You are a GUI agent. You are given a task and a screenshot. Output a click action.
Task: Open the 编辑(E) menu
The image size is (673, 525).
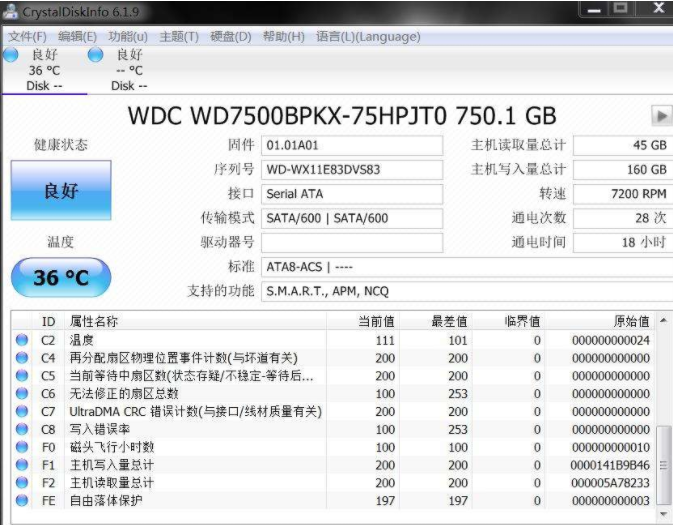coord(77,37)
